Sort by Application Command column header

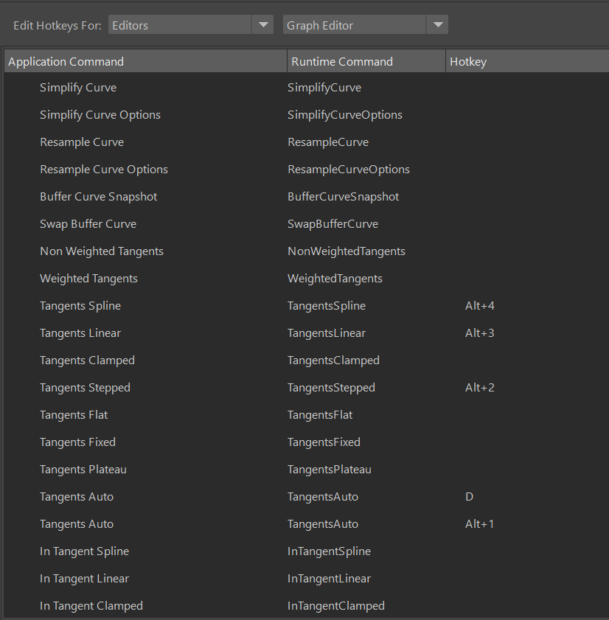pos(145,62)
